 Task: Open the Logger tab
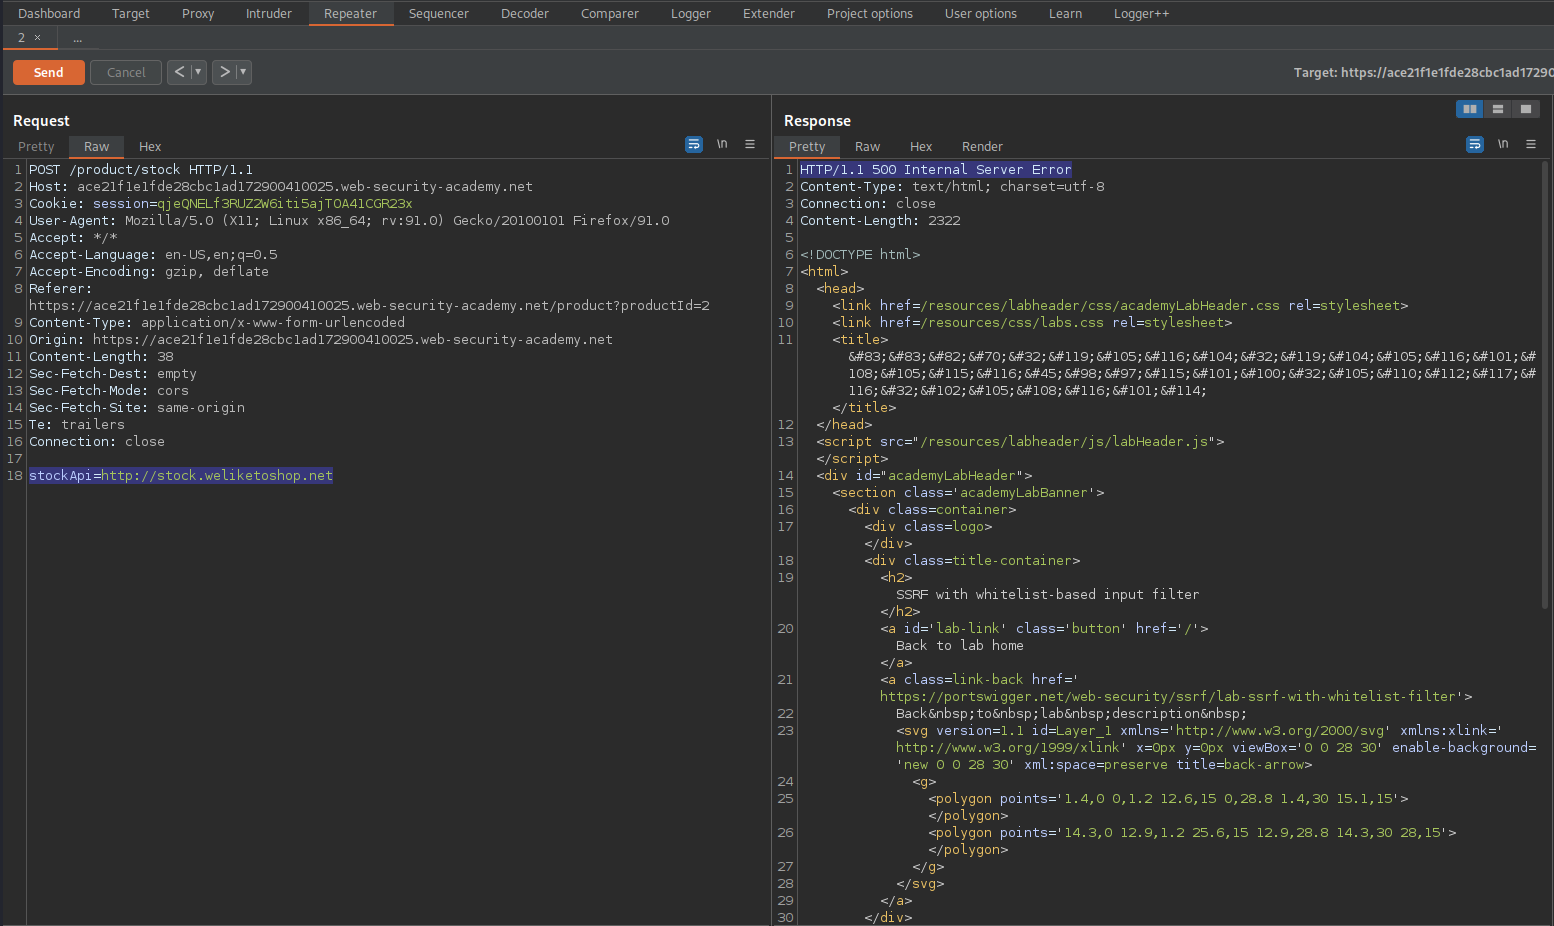691,13
